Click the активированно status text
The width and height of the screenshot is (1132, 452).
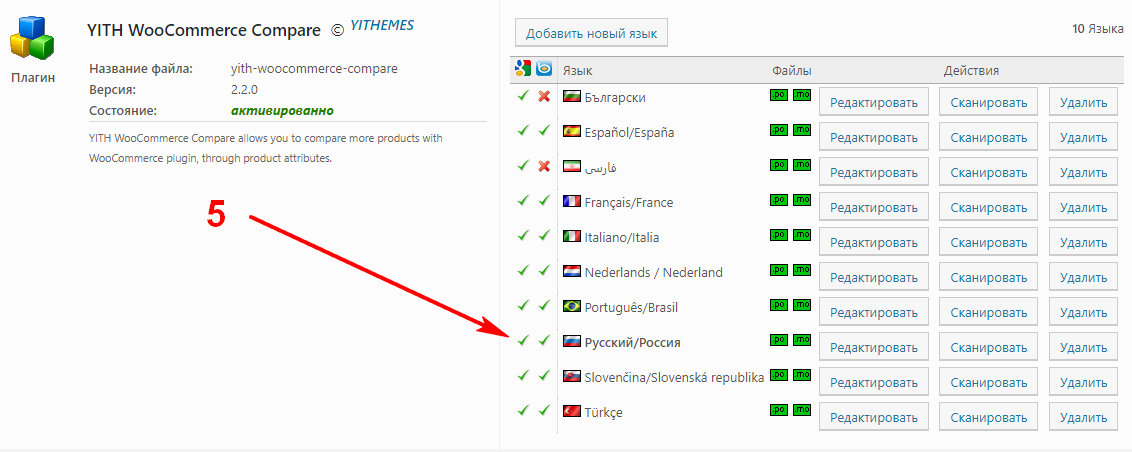[282, 111]
